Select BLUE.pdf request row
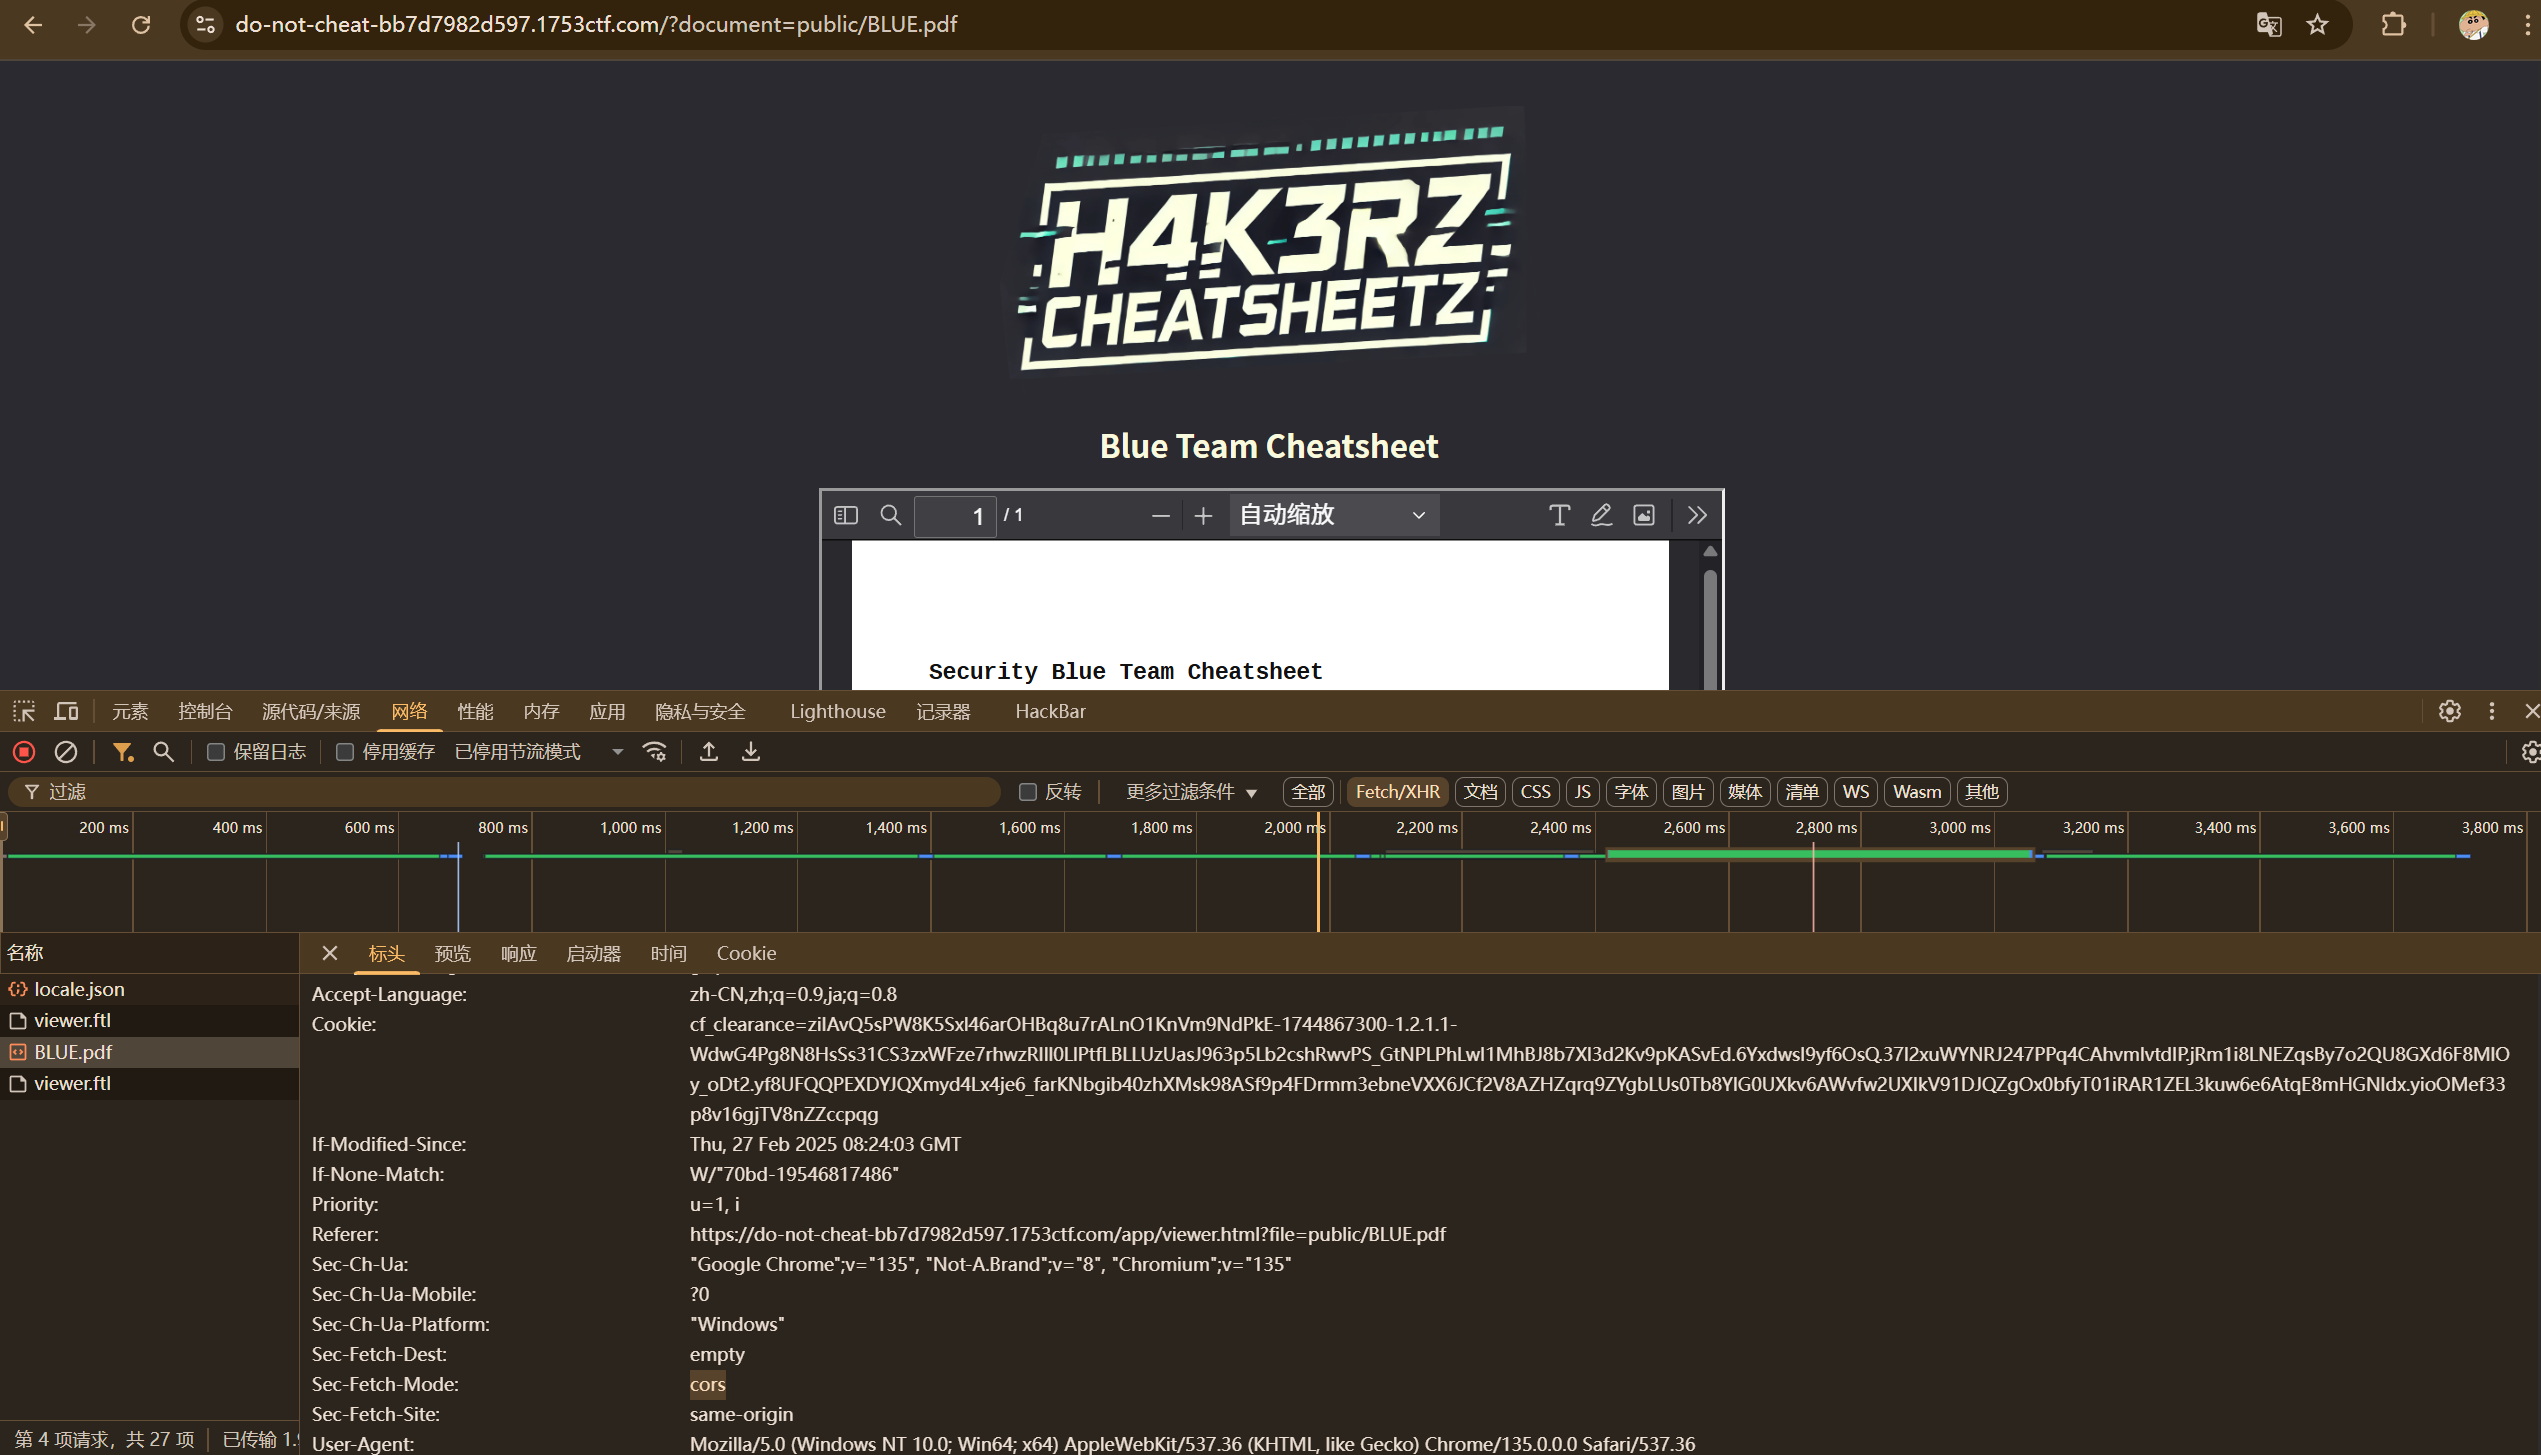Image resolution: width=2541 pixels, height=1455 pixels. click(150, 1052)
